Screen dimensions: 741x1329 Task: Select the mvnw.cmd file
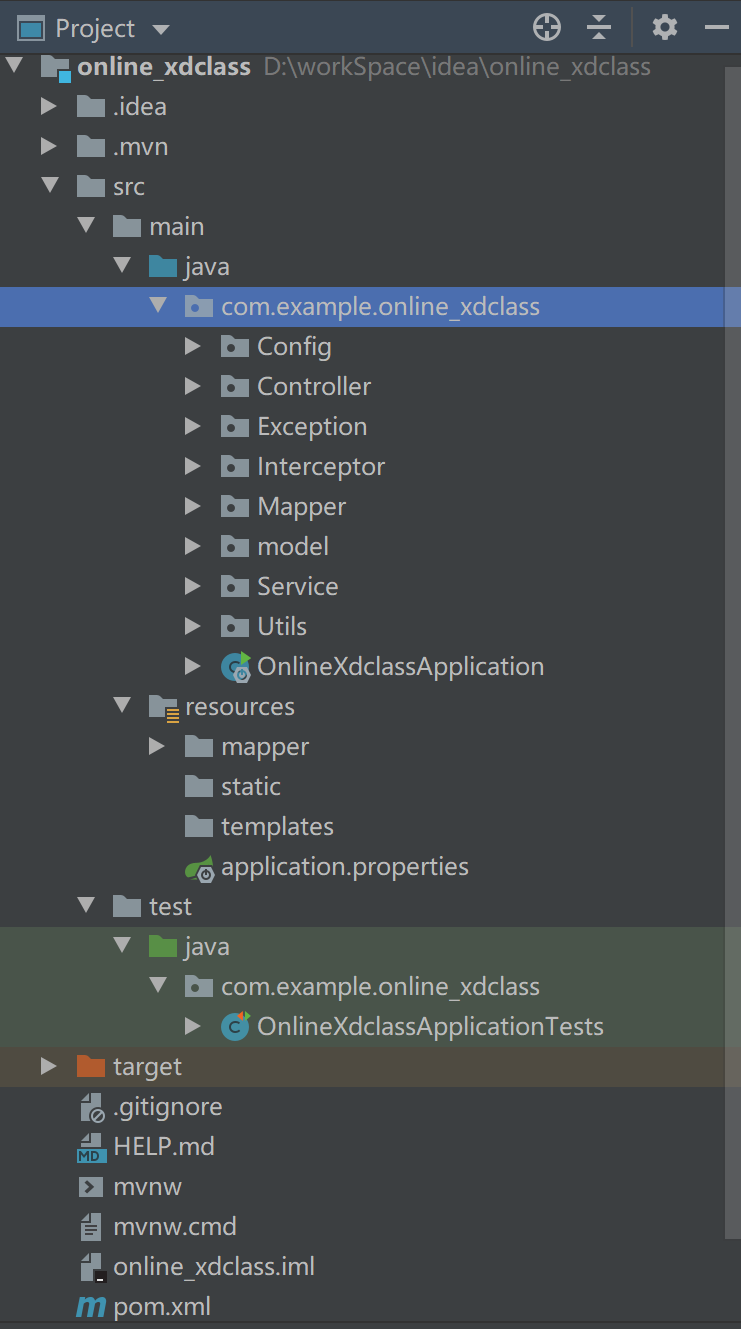click(174, 1227)
